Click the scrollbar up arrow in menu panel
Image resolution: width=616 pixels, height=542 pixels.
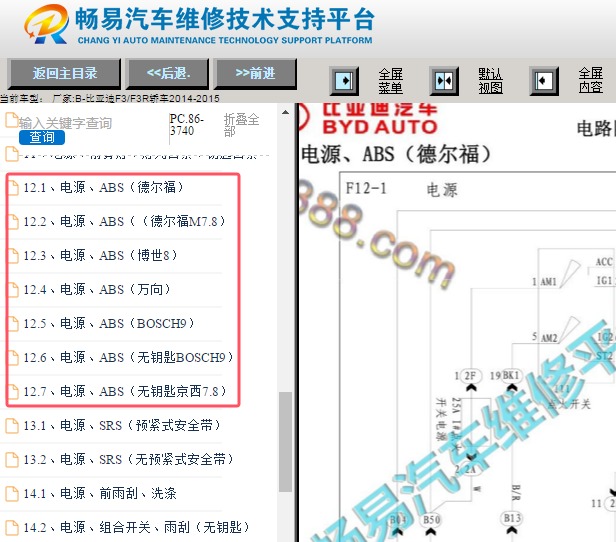[286, 112]
